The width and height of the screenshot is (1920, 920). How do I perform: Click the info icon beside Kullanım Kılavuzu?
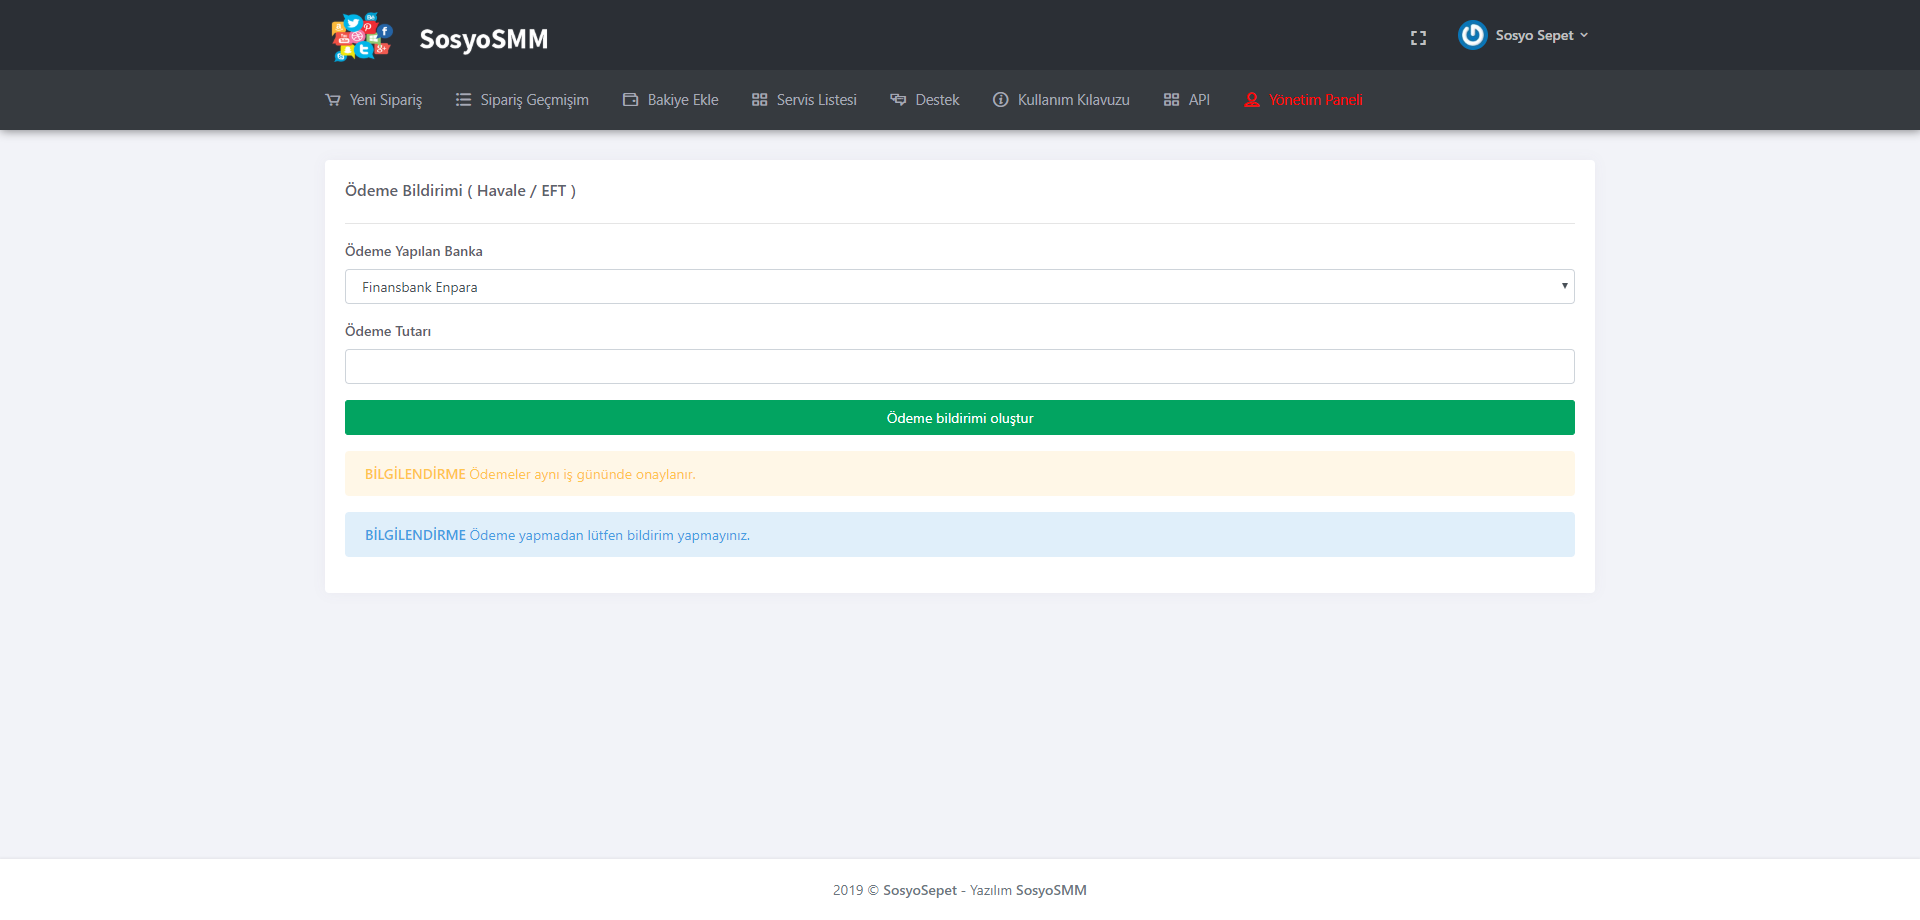(1000, 100)
